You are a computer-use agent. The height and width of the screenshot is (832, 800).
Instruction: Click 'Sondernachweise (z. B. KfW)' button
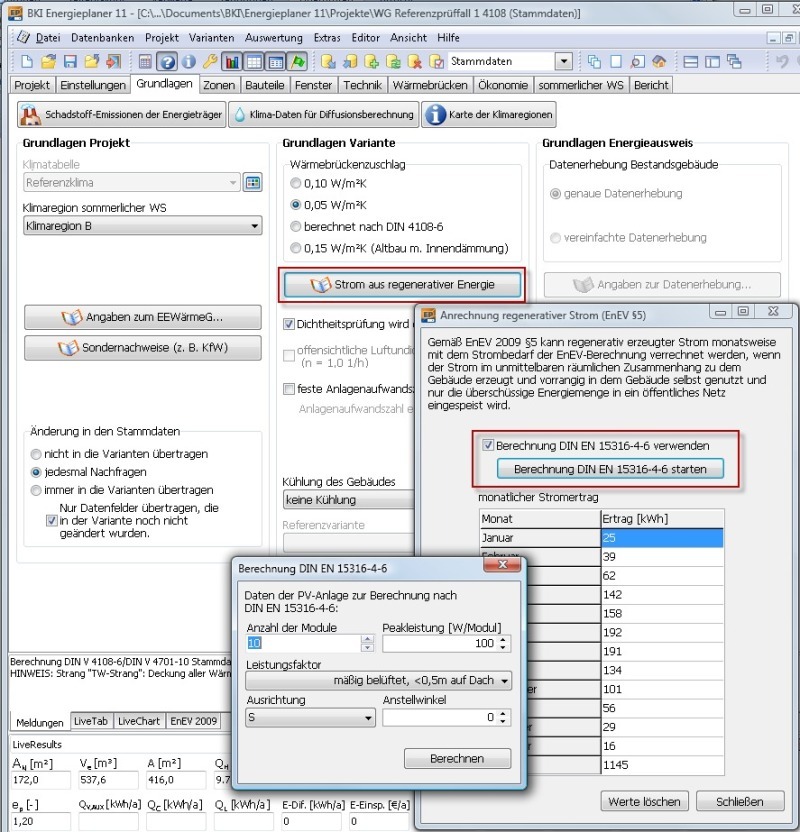[x=143, y=348]
